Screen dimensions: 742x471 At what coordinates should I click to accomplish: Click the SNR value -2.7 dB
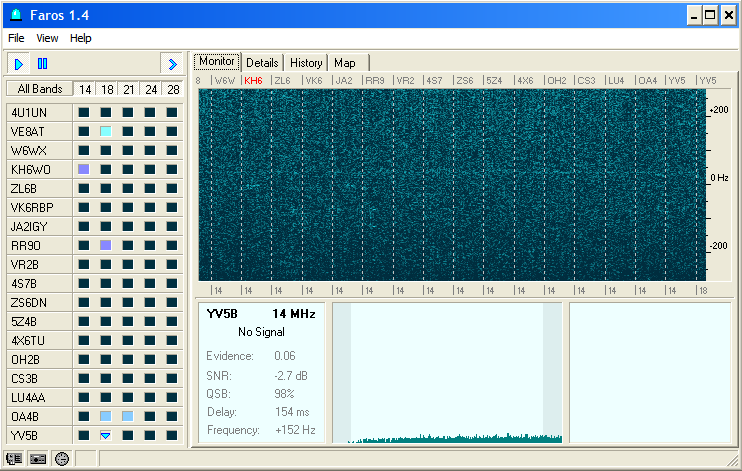tap(291, 376)
